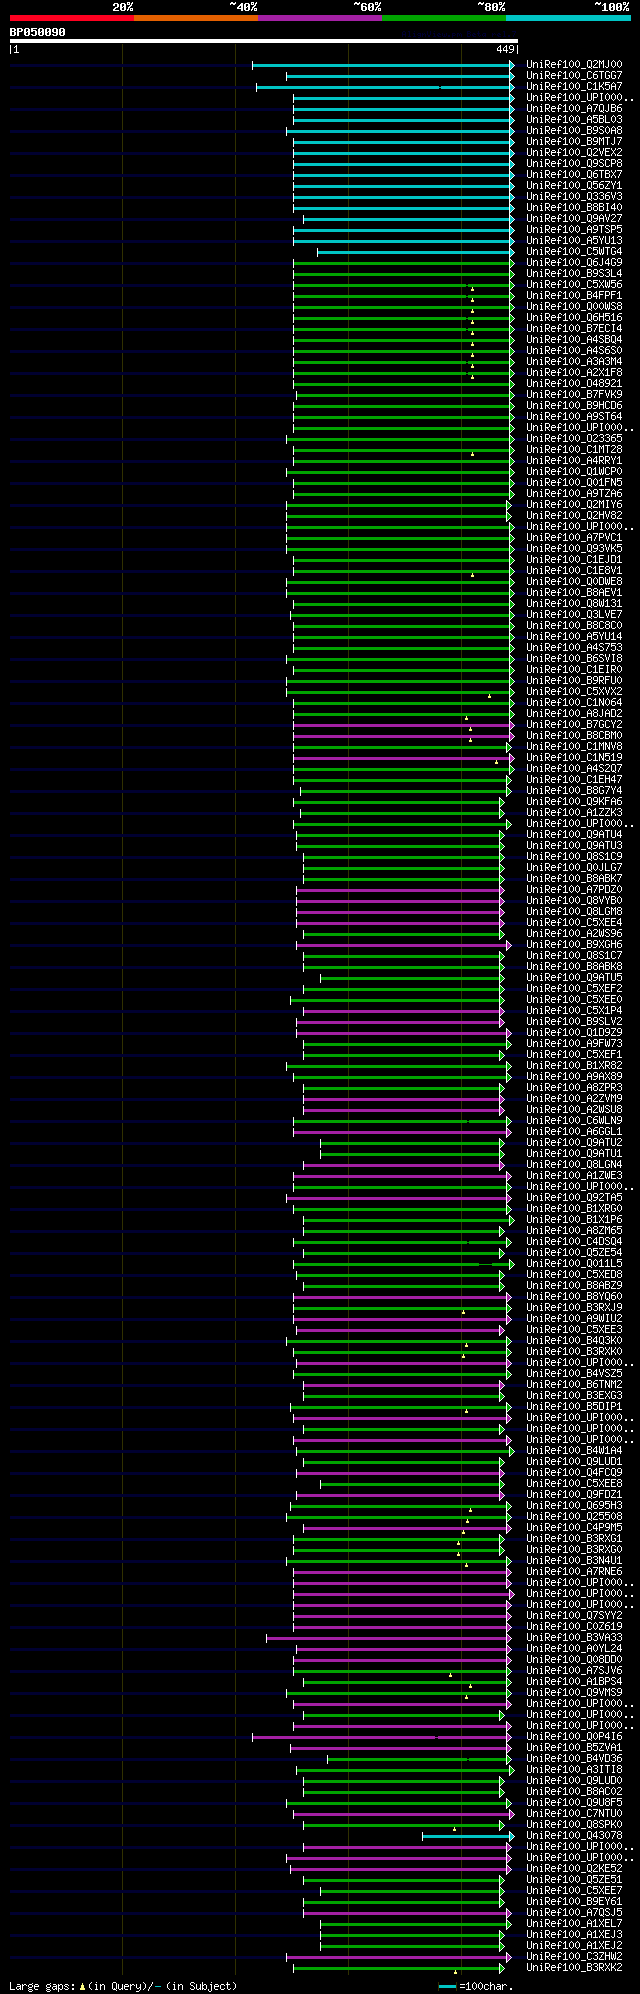Screen dimensions: 640x1994
Task: Click label UniRef100_B4W1A4
Action: (x=574, y=1450)
